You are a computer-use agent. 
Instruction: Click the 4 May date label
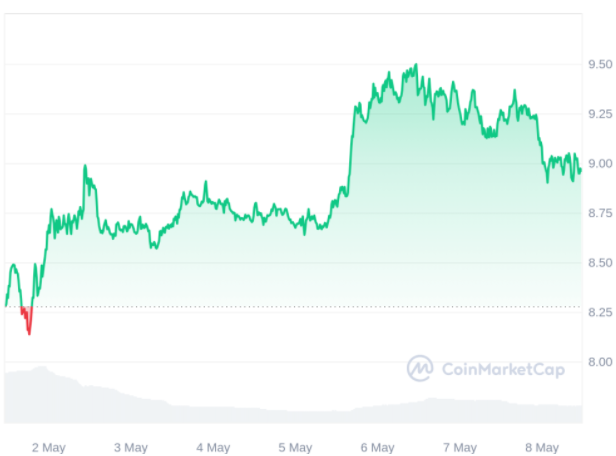(x=213, y=446)
